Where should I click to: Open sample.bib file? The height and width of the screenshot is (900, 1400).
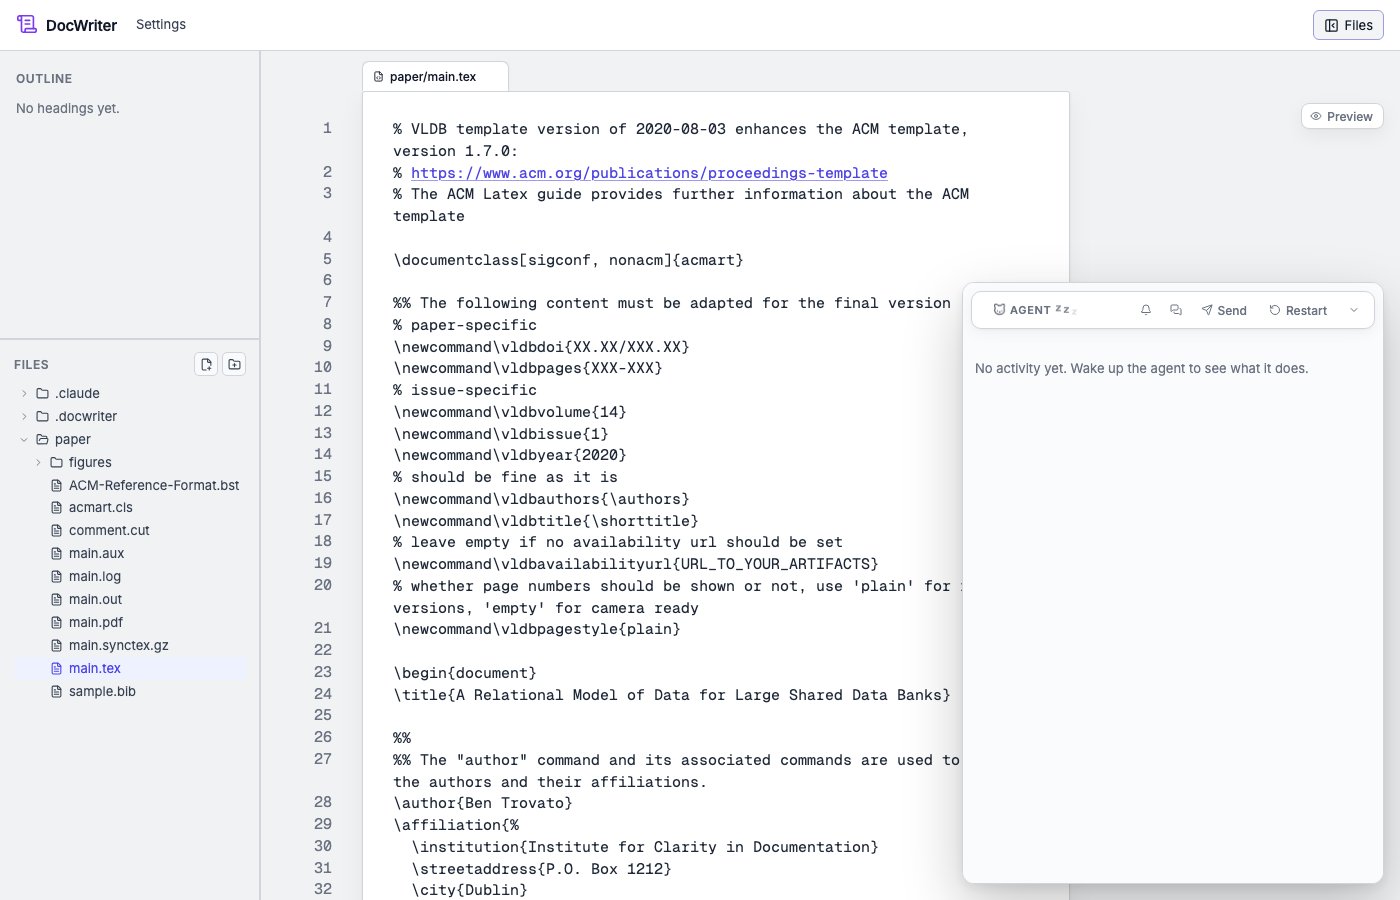pos(102,691)
